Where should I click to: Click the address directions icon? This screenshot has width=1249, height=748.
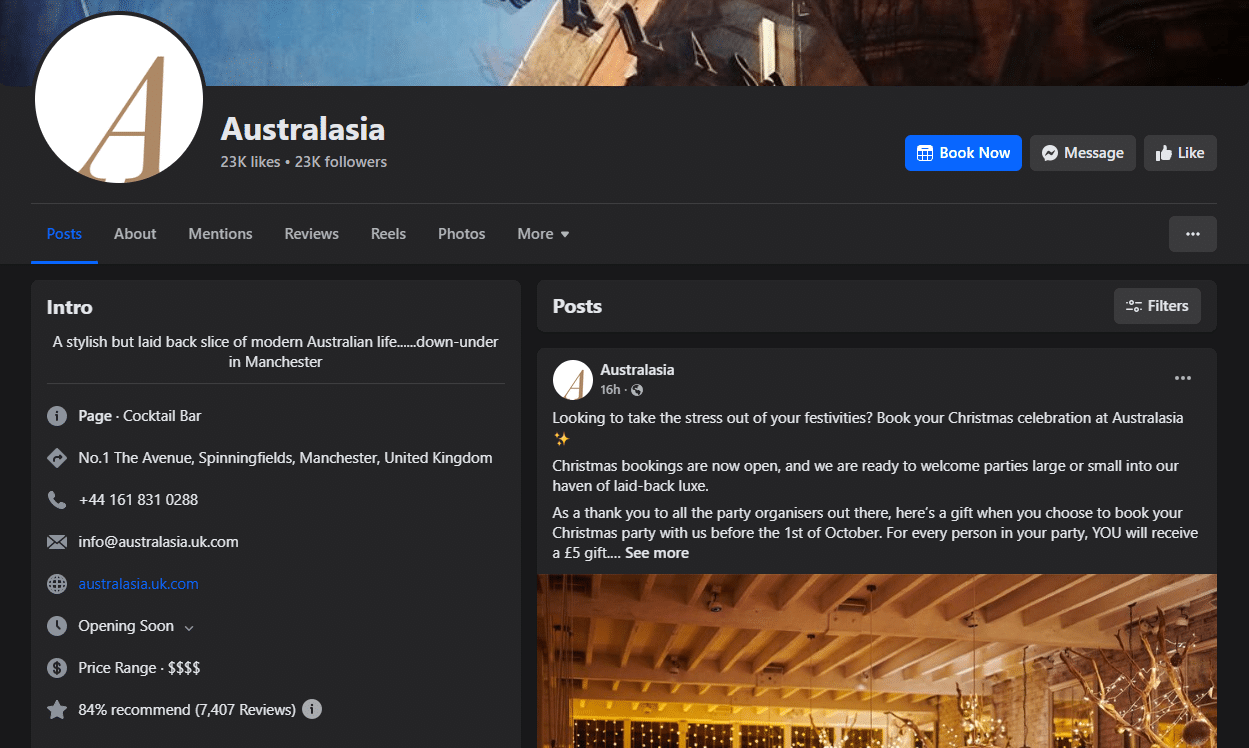pos(57,458)
